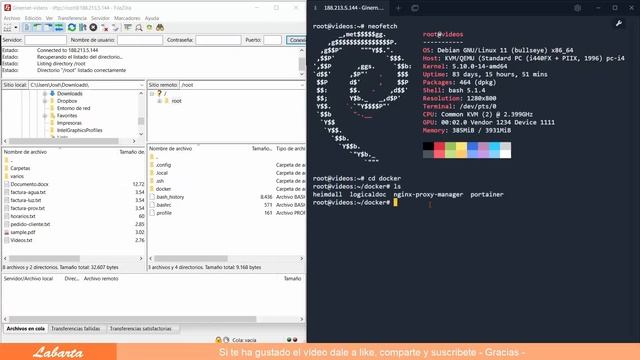Click the disconnect from server icon

(x=105, y=27)
